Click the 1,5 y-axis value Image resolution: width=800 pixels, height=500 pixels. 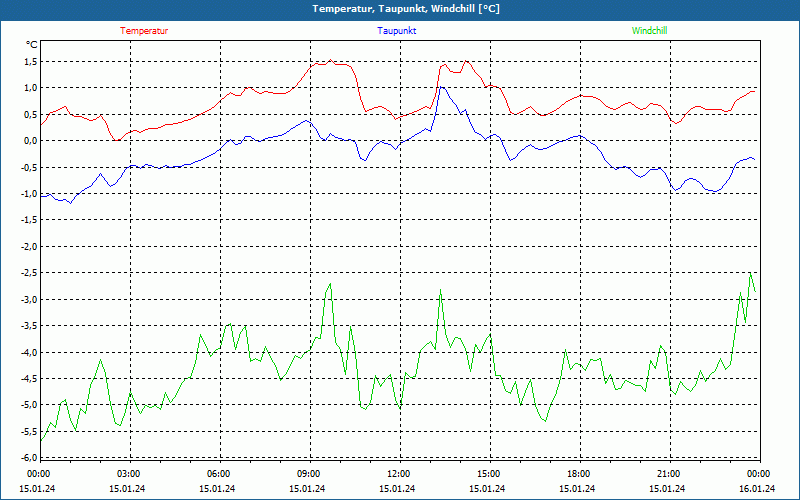click(31, 62)
